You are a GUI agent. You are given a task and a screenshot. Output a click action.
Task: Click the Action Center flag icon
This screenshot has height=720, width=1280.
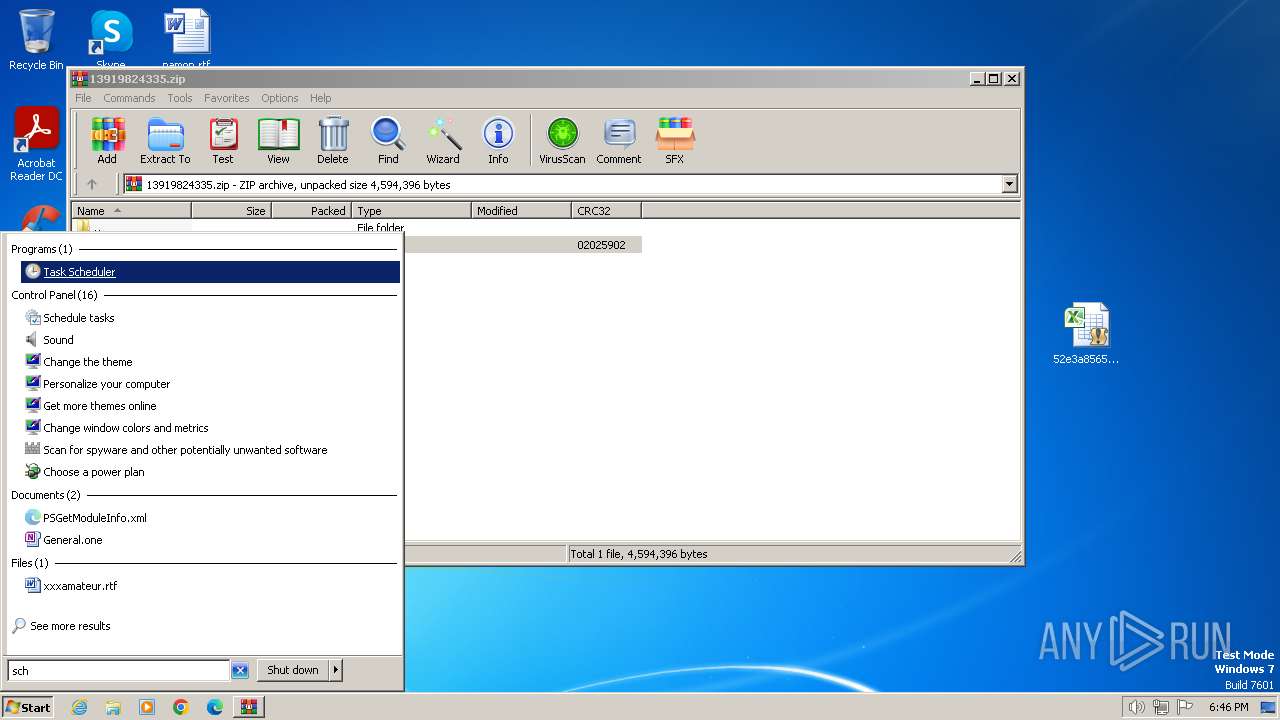click(1185, 707)
